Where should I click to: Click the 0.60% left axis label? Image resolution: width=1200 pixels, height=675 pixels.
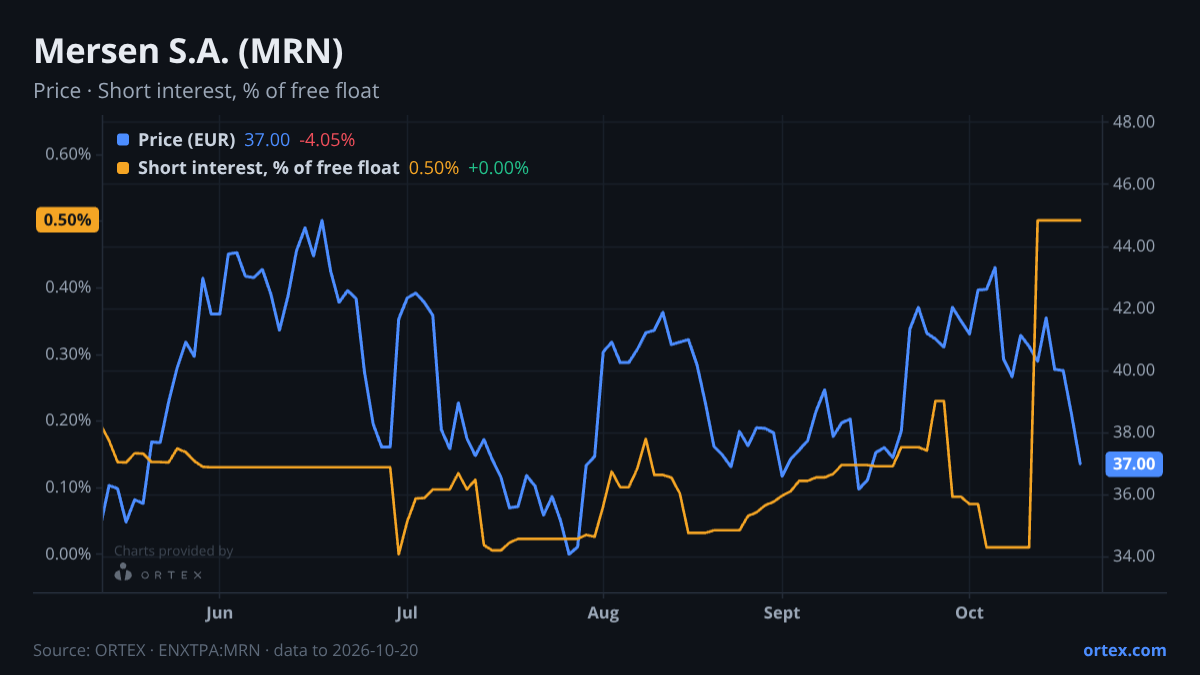68,154
